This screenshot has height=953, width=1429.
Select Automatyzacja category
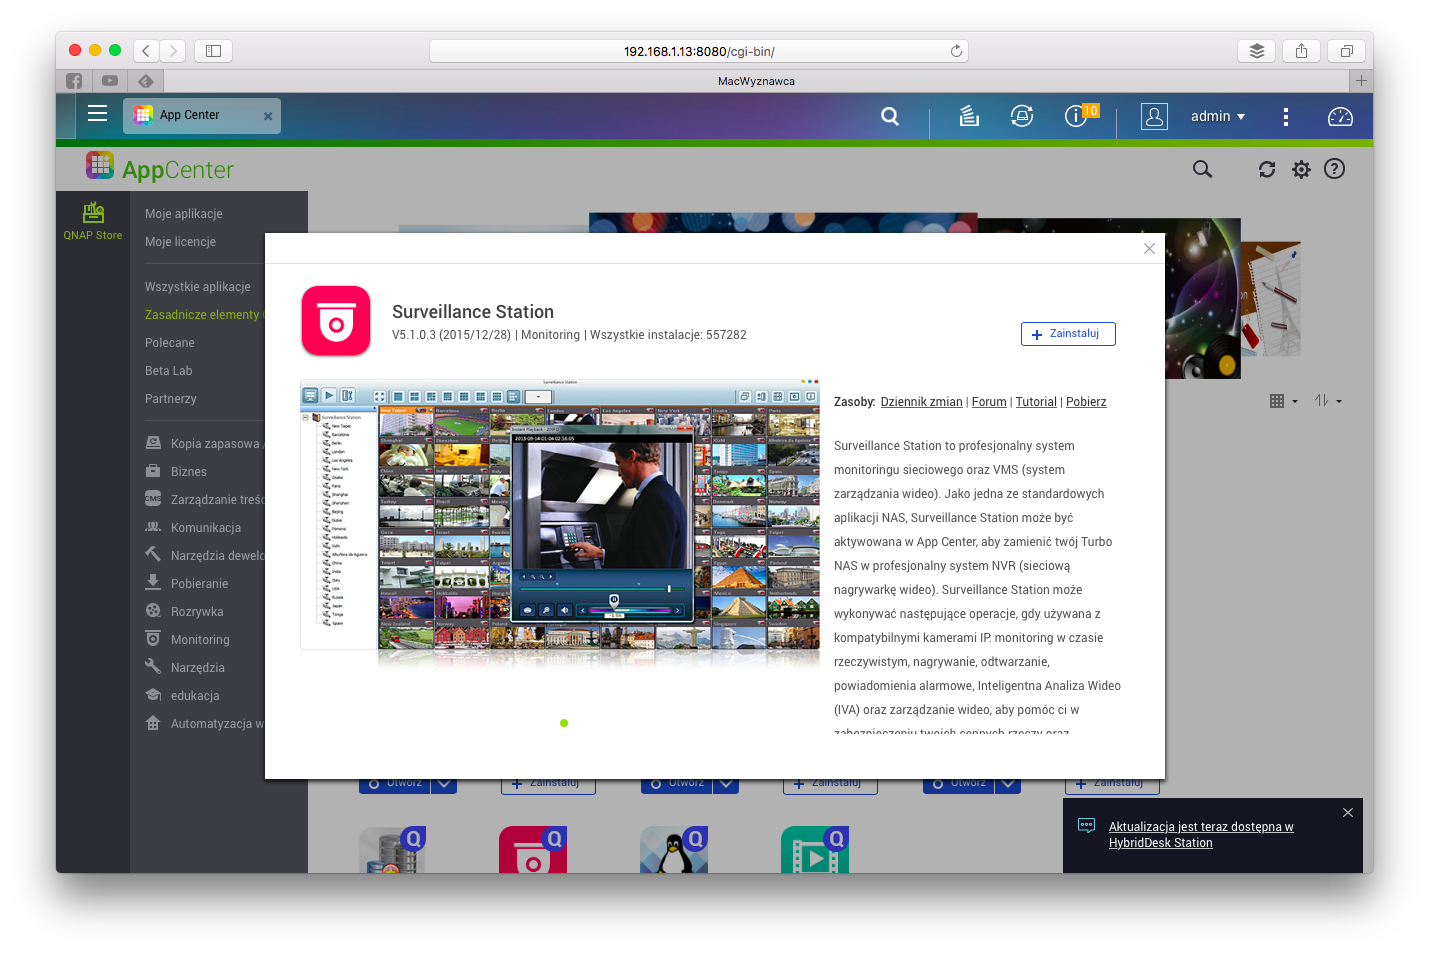pyautogui.click(x=204, y=723)
